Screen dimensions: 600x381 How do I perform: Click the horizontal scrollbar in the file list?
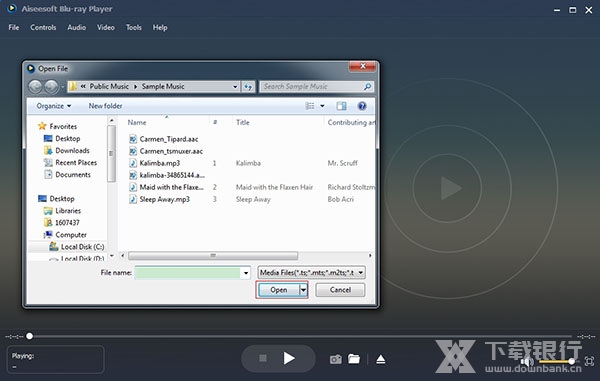(213, 255)
